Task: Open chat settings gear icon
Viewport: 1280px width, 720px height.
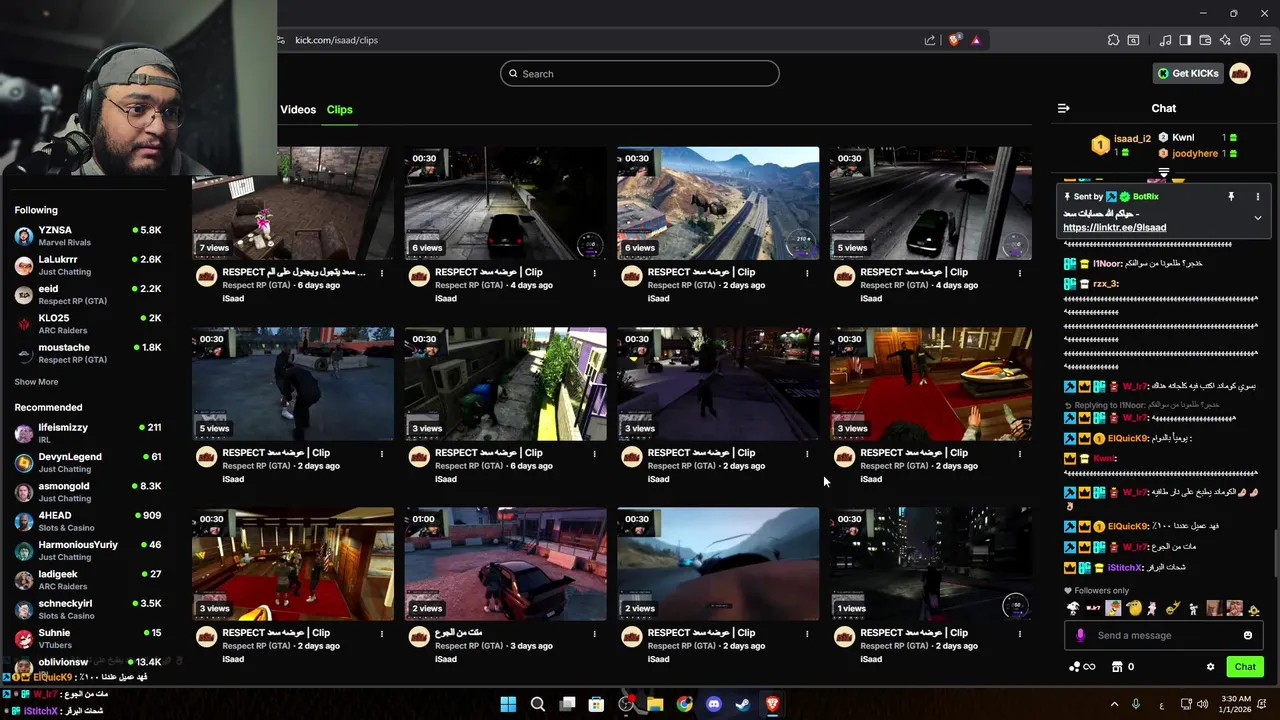Action: tap(1210, 667)
